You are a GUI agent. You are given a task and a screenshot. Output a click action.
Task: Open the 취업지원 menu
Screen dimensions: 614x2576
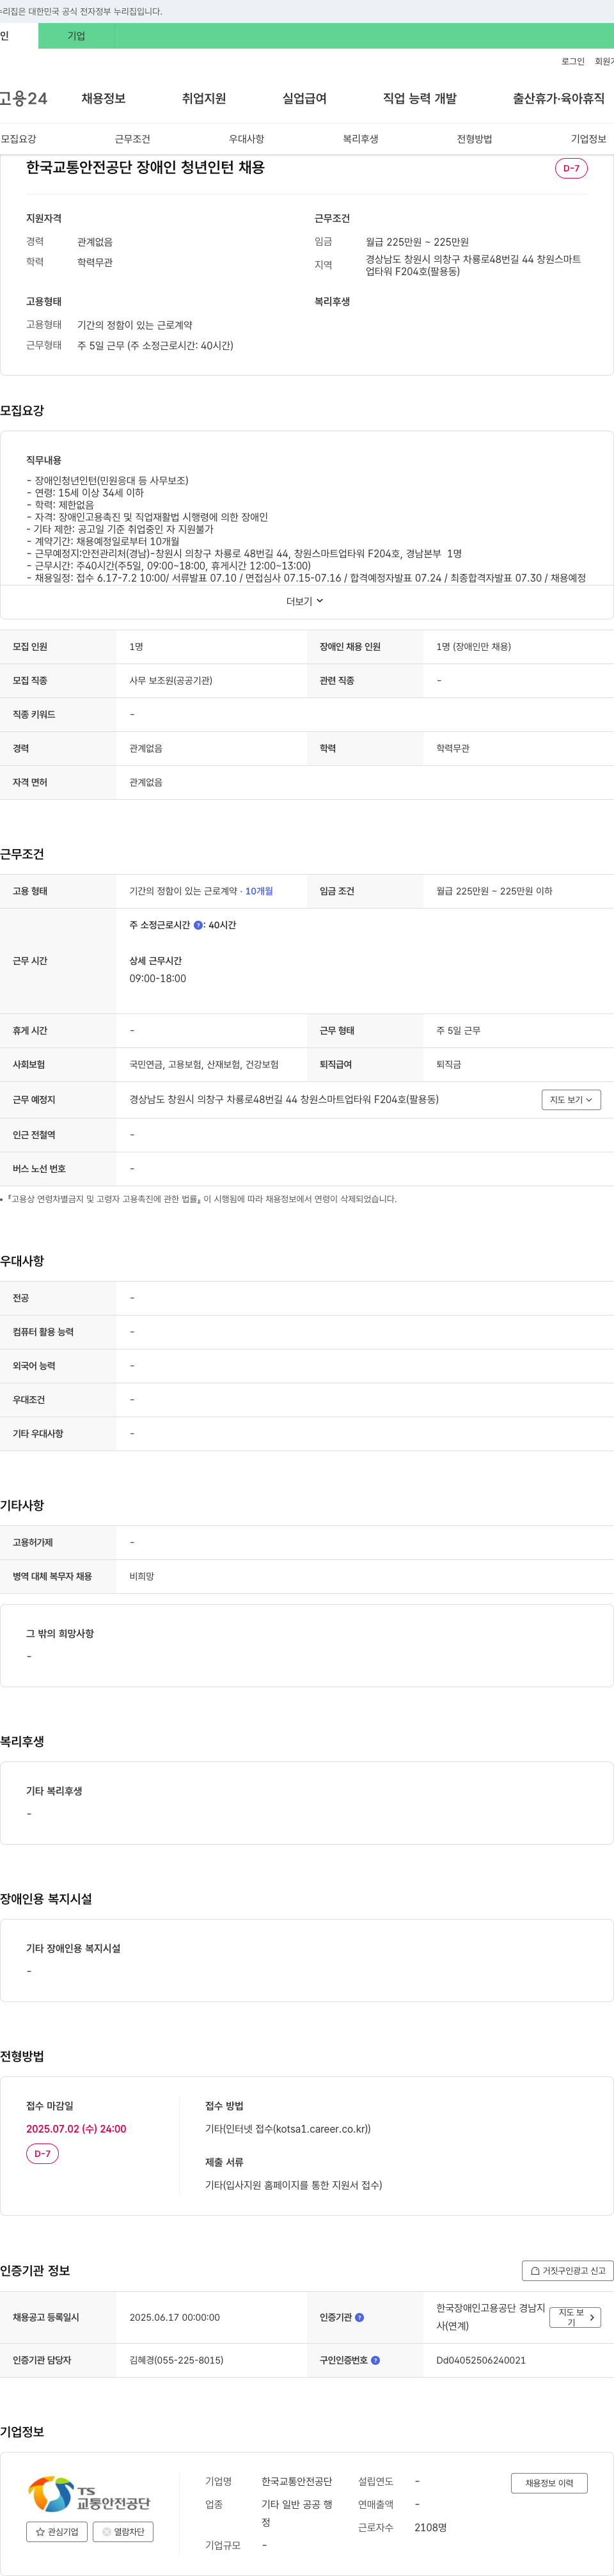coord(204,98)
